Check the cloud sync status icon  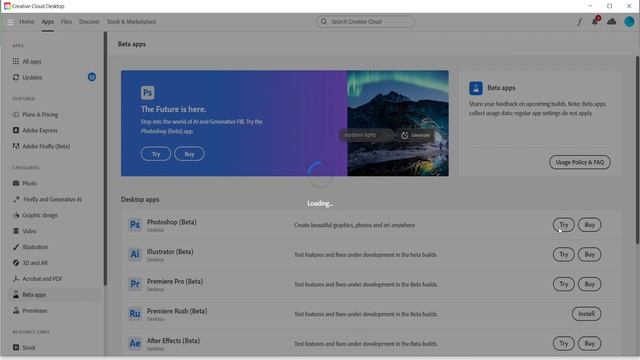(x=611, y=22)
